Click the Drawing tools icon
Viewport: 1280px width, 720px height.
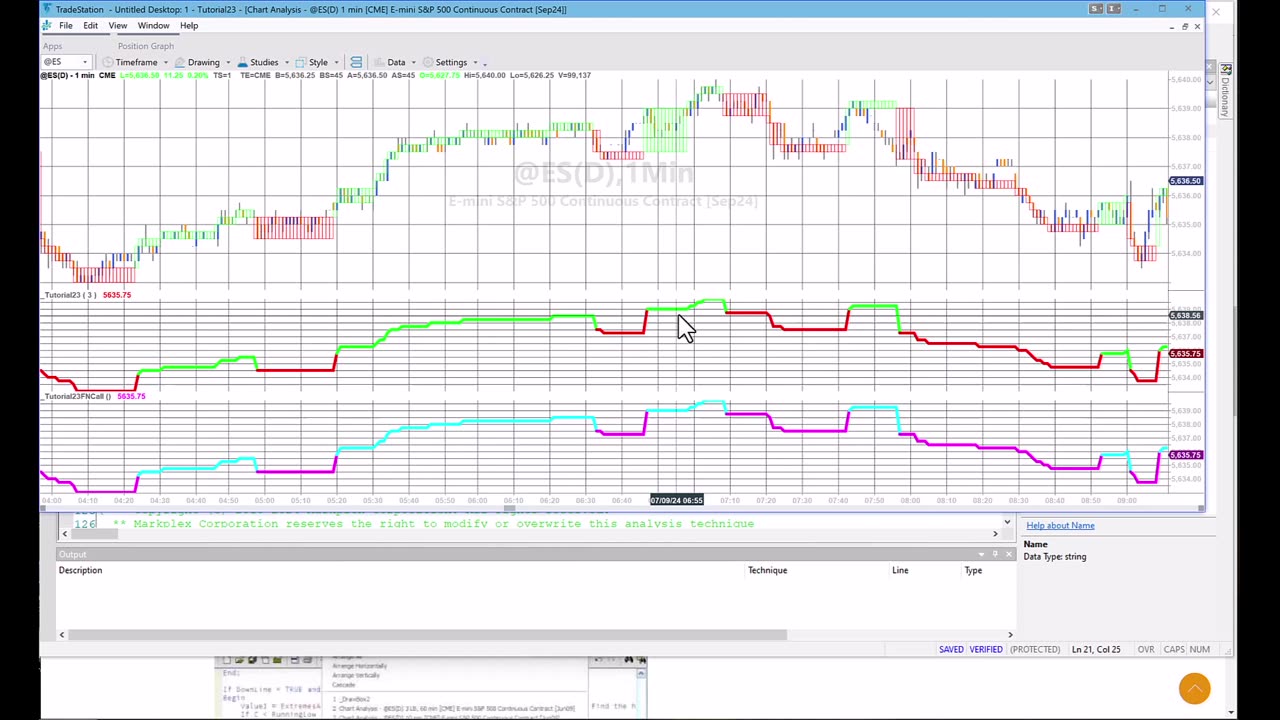[x=180, y=62]
